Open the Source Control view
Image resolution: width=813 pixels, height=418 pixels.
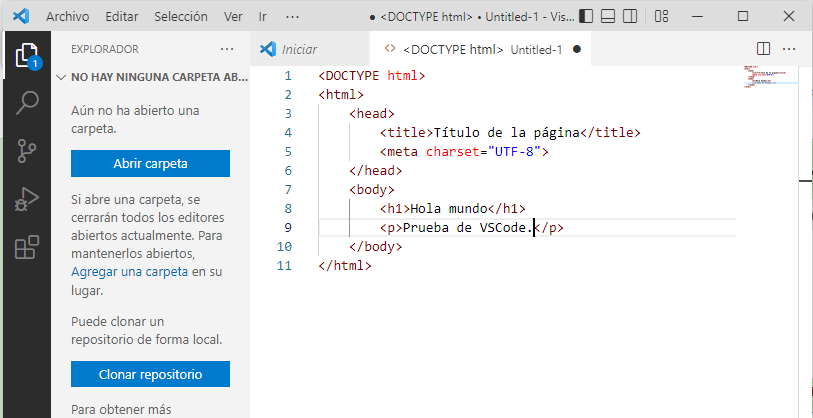[x=27, y=150]
